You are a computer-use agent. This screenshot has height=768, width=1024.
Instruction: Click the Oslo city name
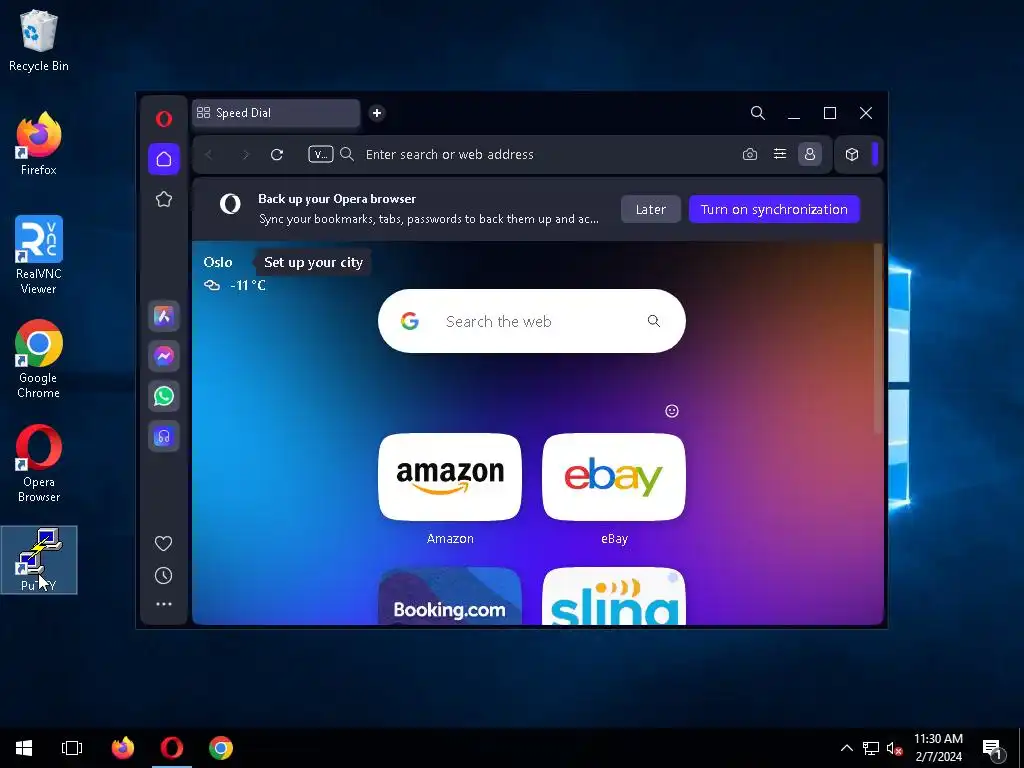[x=217, y=263]
